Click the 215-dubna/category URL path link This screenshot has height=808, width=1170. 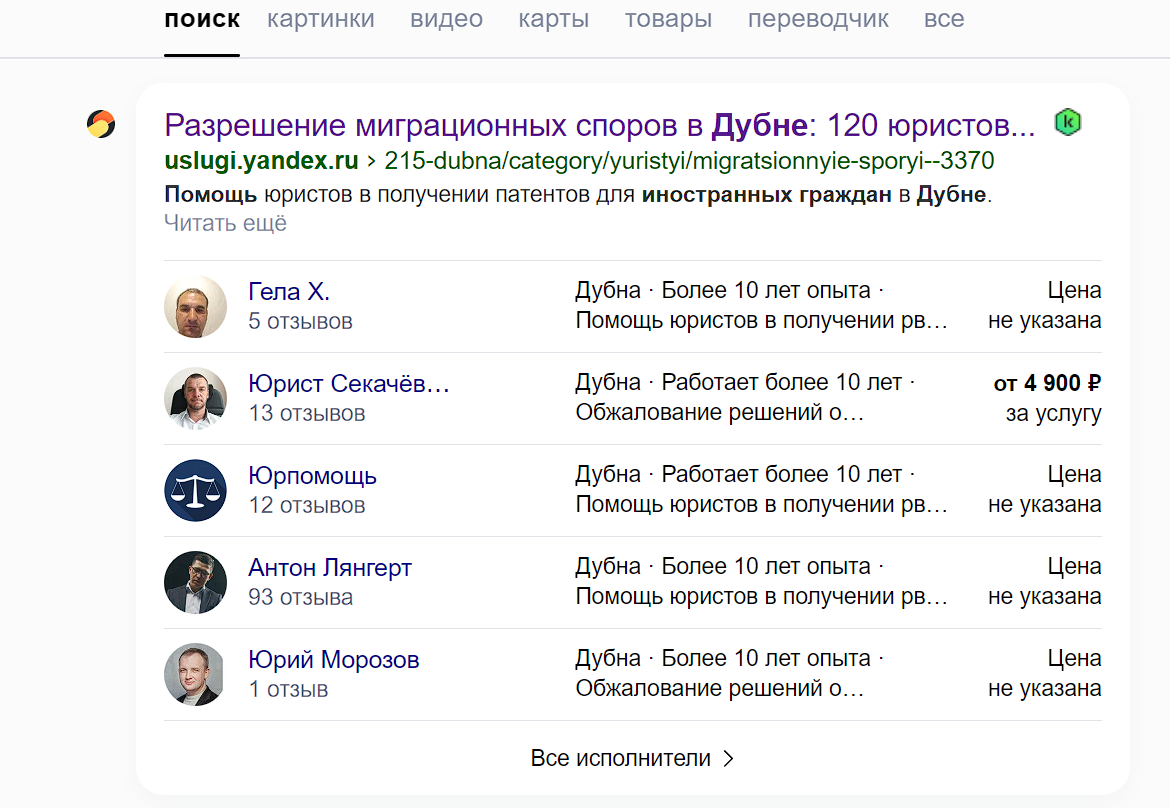[x=689, y=160]
